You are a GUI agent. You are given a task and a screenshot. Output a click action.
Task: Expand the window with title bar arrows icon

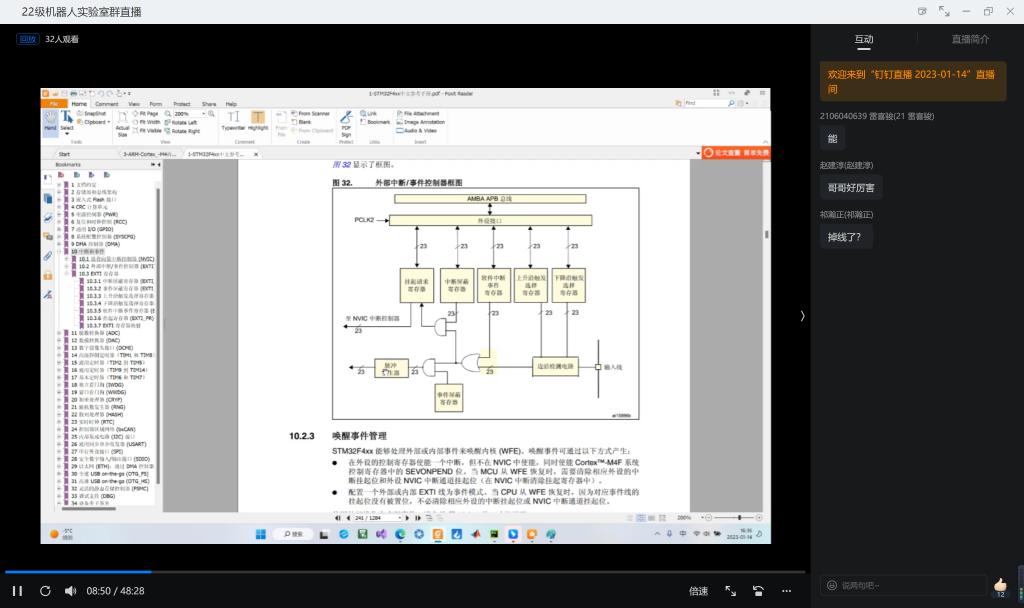point(944,11)
